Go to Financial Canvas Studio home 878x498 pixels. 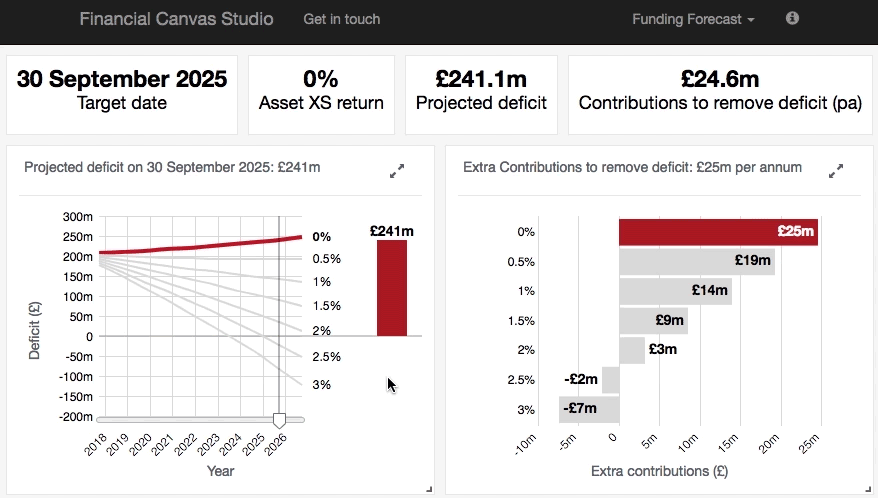pos(176,19)
